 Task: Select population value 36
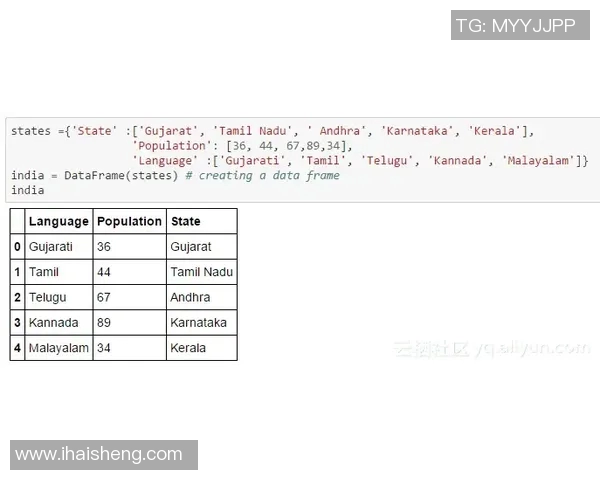[x=104, y=246]
